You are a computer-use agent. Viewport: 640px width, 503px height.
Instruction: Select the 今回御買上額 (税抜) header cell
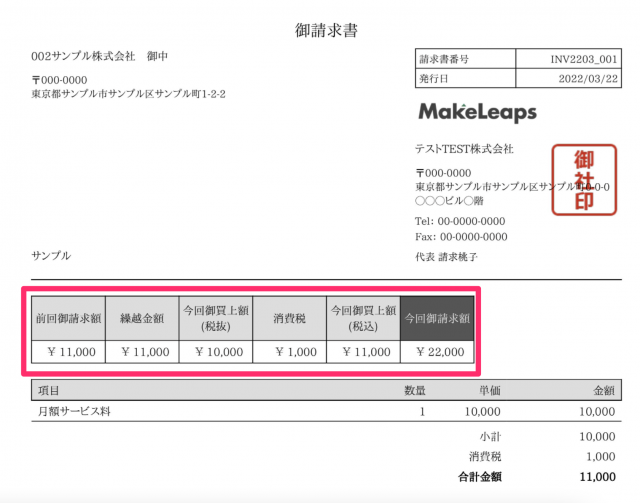pyautogui.click(x=215, y=318)
